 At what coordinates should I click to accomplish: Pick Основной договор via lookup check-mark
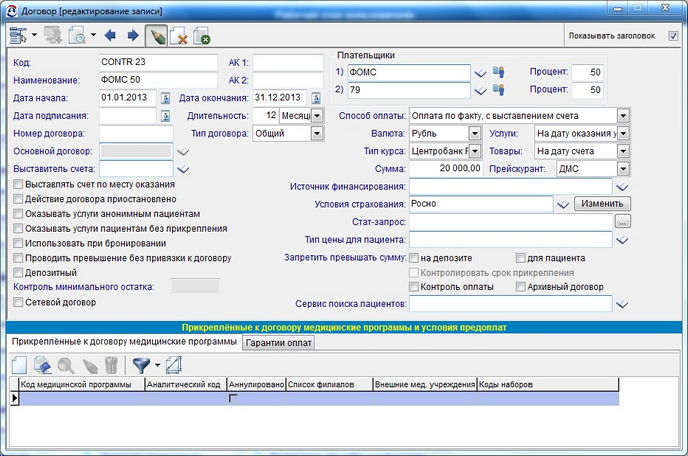pos(183,151)
